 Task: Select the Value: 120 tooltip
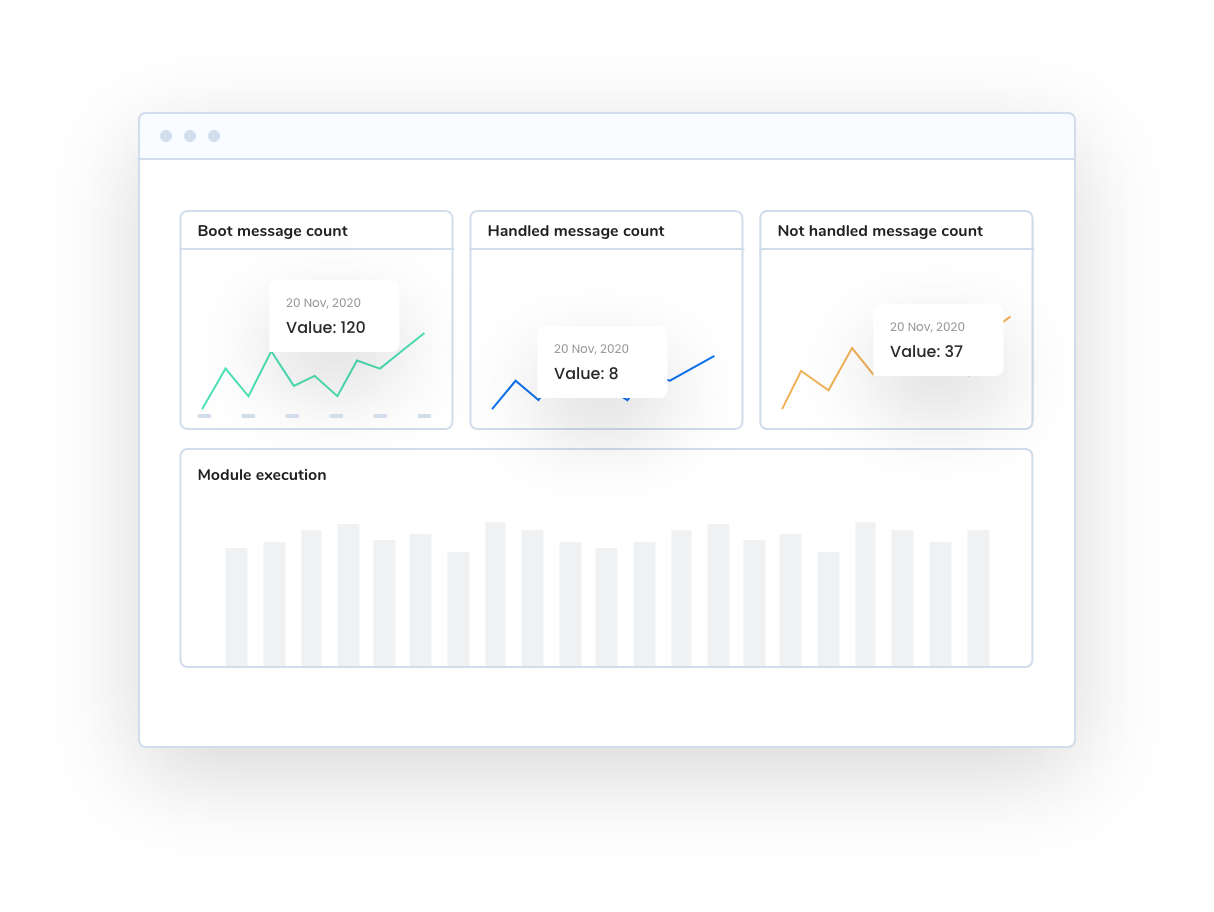[x=334, y=316]
